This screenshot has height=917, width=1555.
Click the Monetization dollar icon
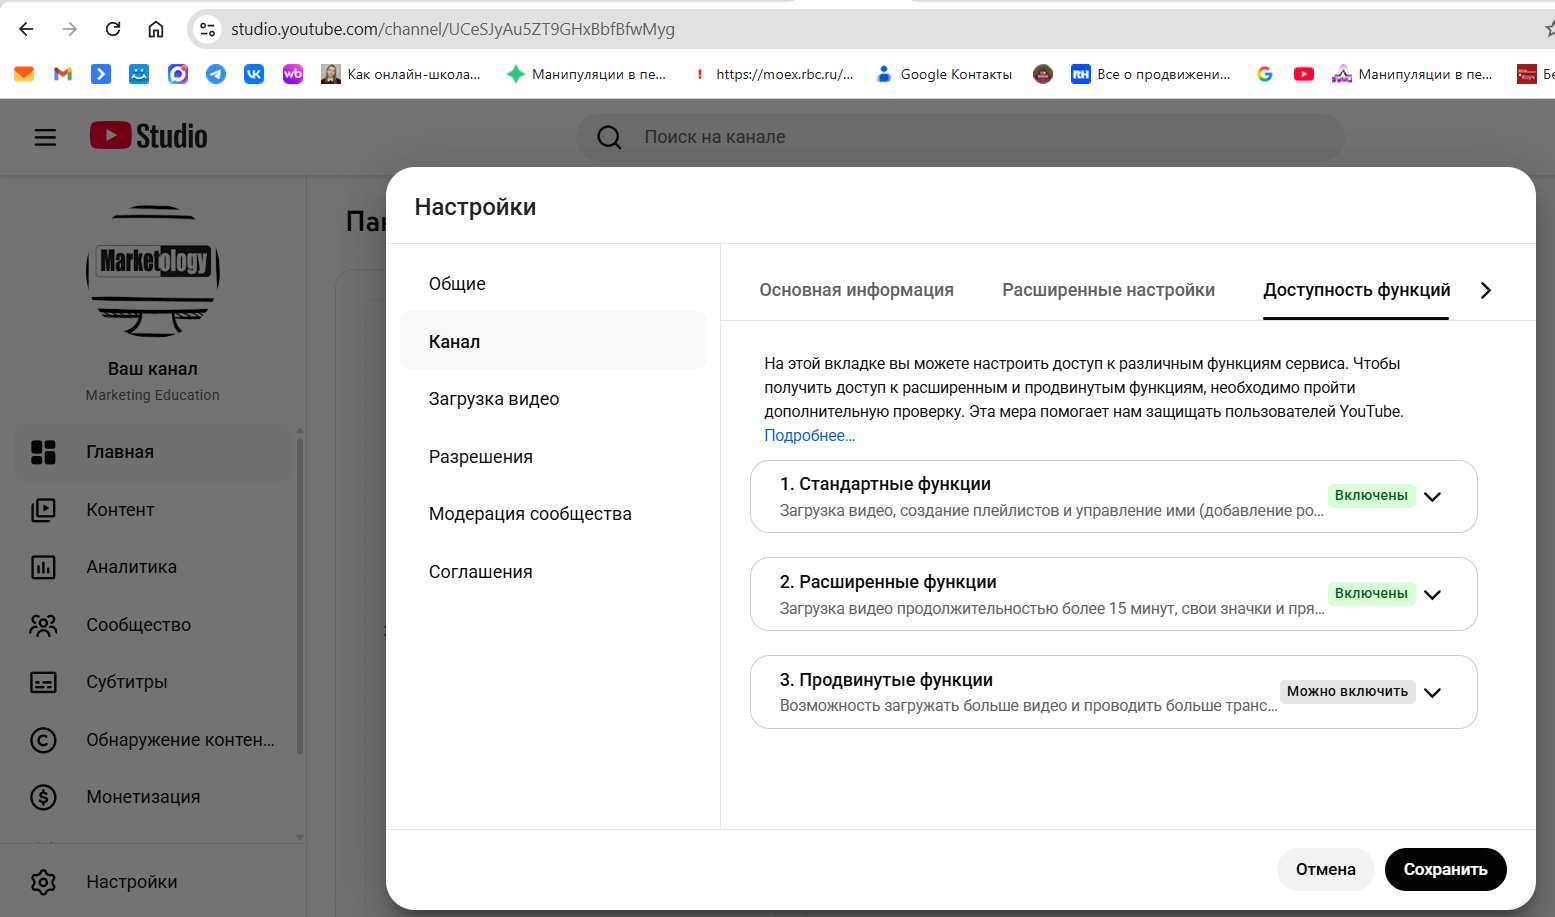[x=43, y=797]
